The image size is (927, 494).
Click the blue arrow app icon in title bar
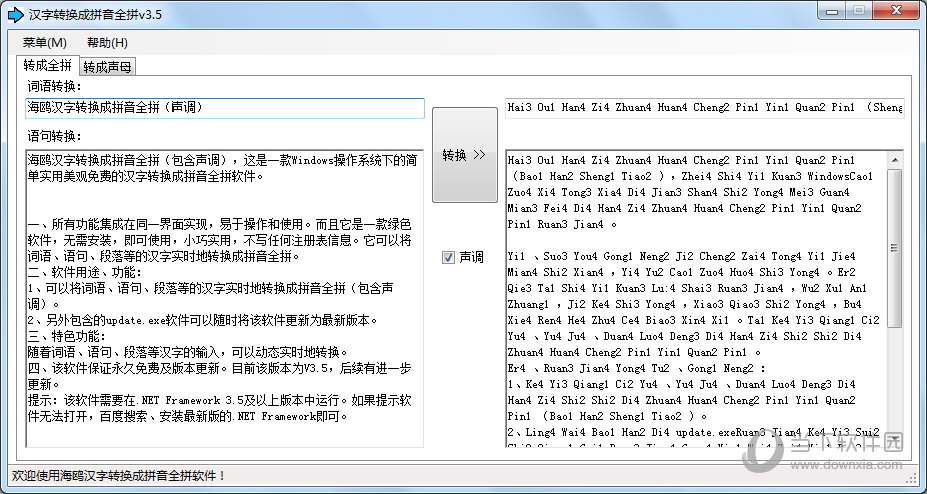point(15,15)
